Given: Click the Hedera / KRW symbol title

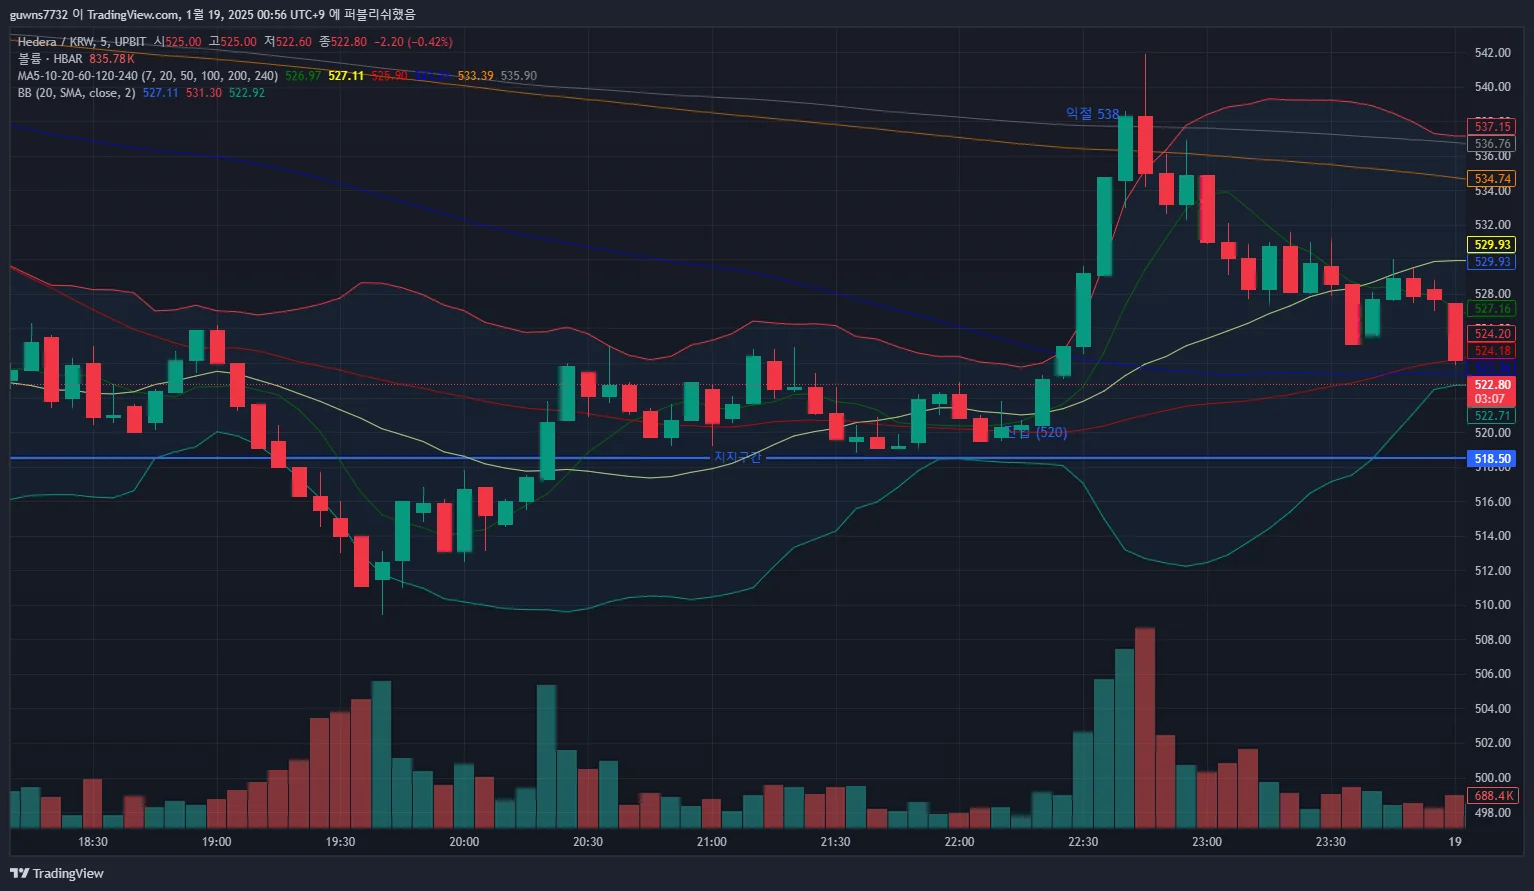Looking at the screenshot, I should pos(55,42).
